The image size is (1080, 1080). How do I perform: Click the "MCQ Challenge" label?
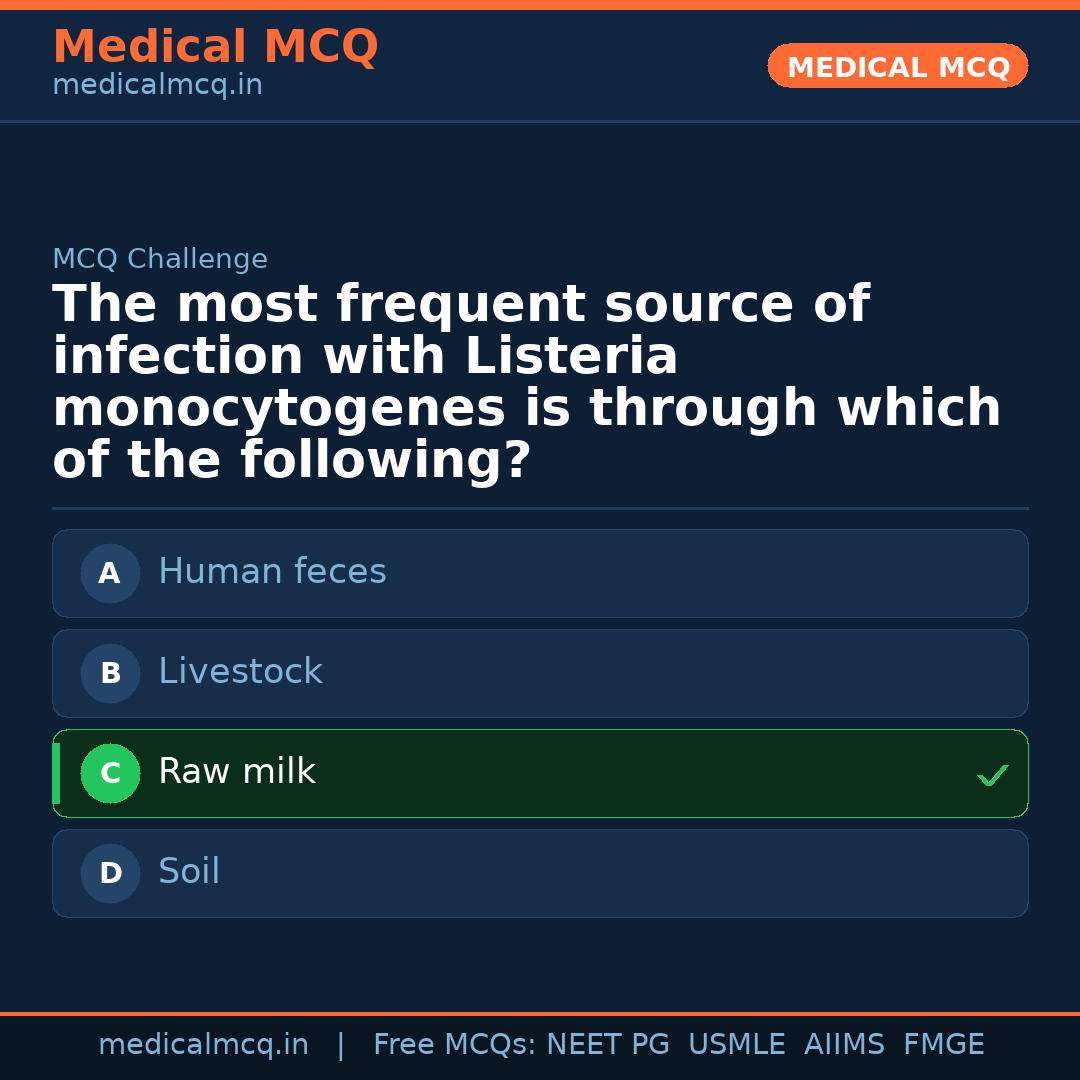tap(160, 259)
